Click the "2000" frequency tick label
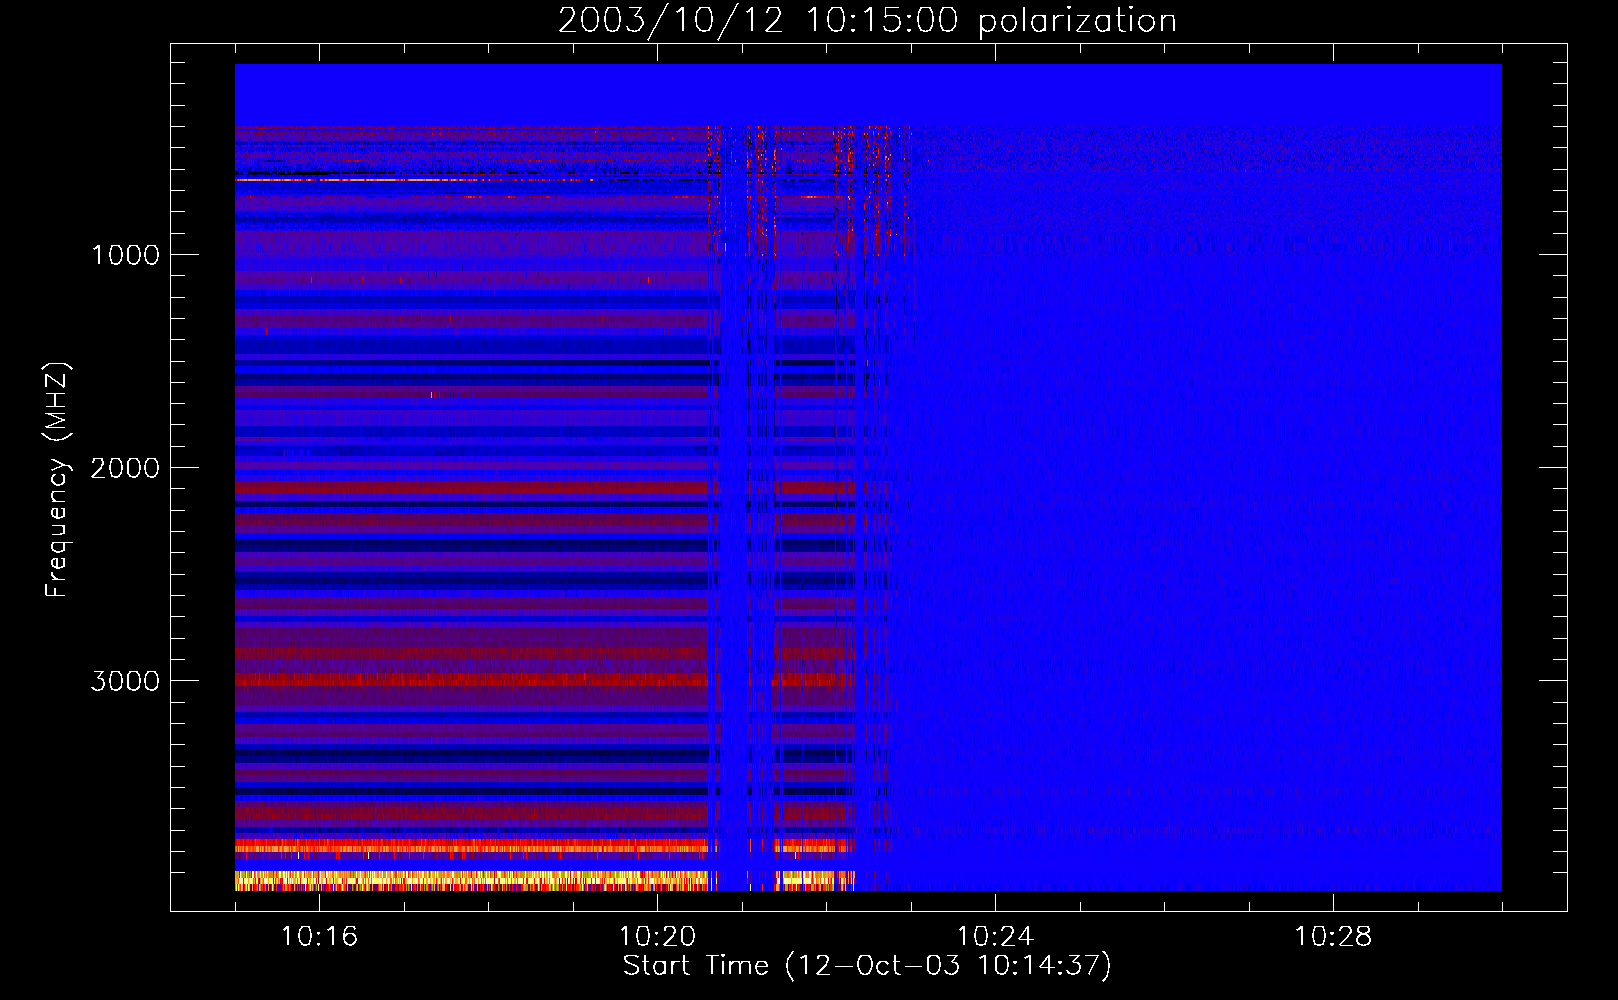The image size is (1618, 1000). [x=125, y=468]
